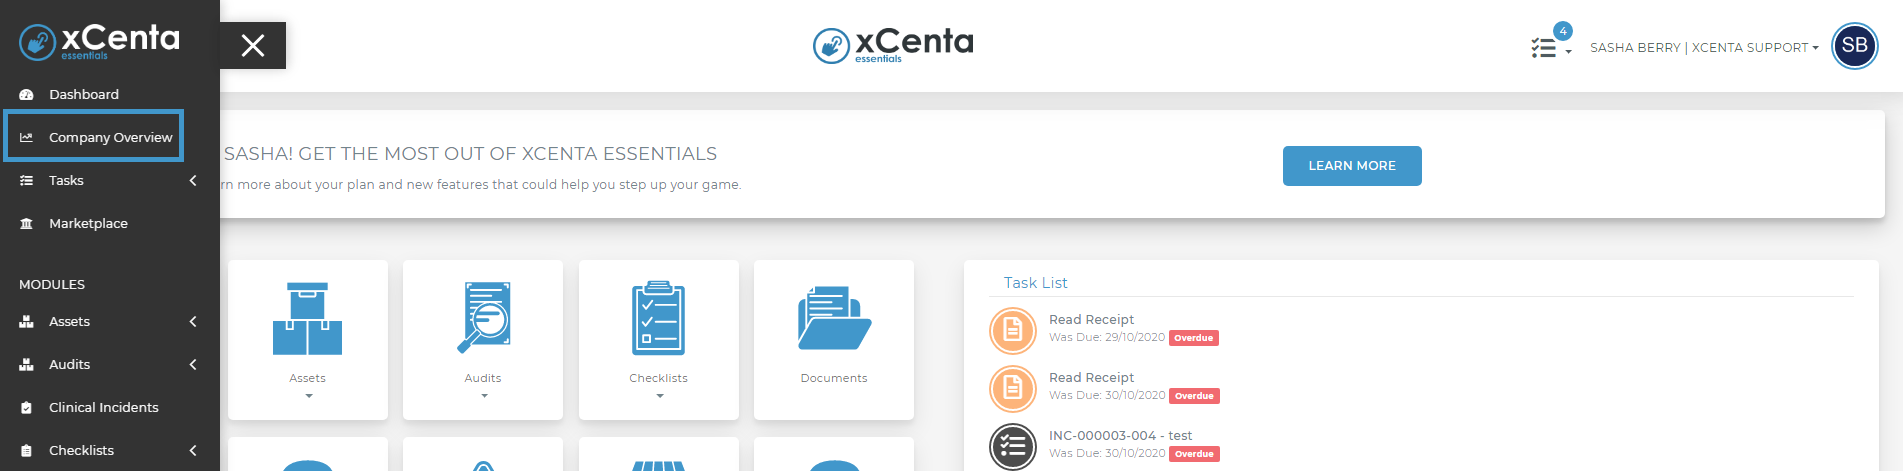1903x471 pixels.
Task: Click the SB profile avatar
Action: 1854,46
